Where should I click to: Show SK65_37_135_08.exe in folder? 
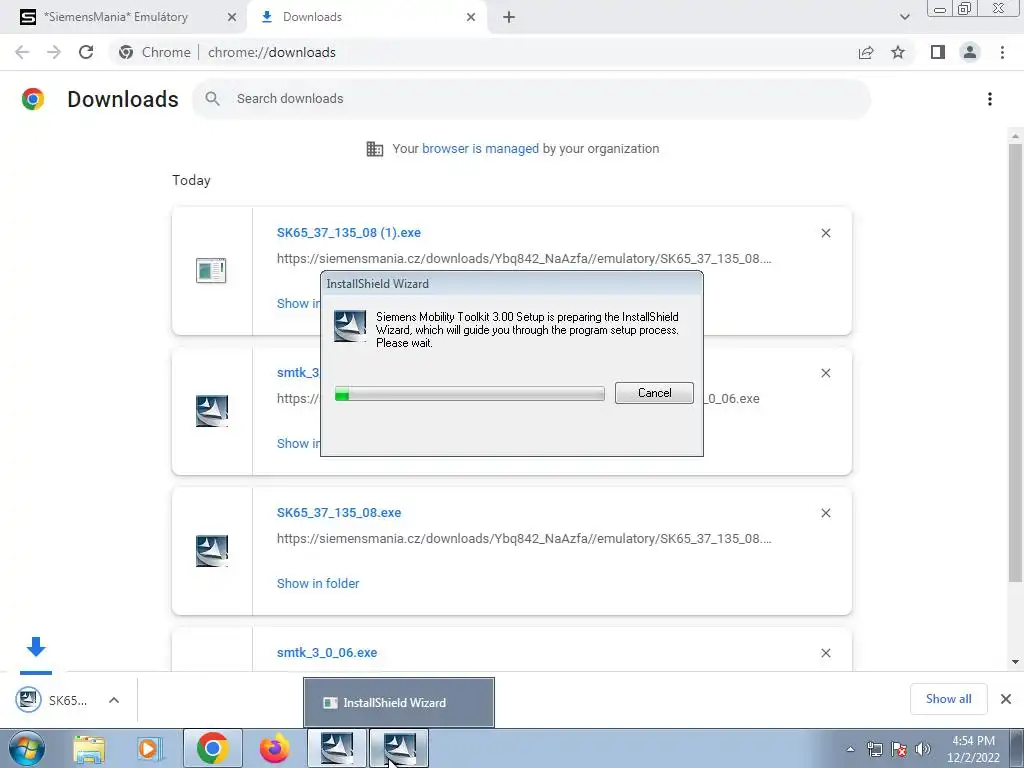click(x=318, y=583)
